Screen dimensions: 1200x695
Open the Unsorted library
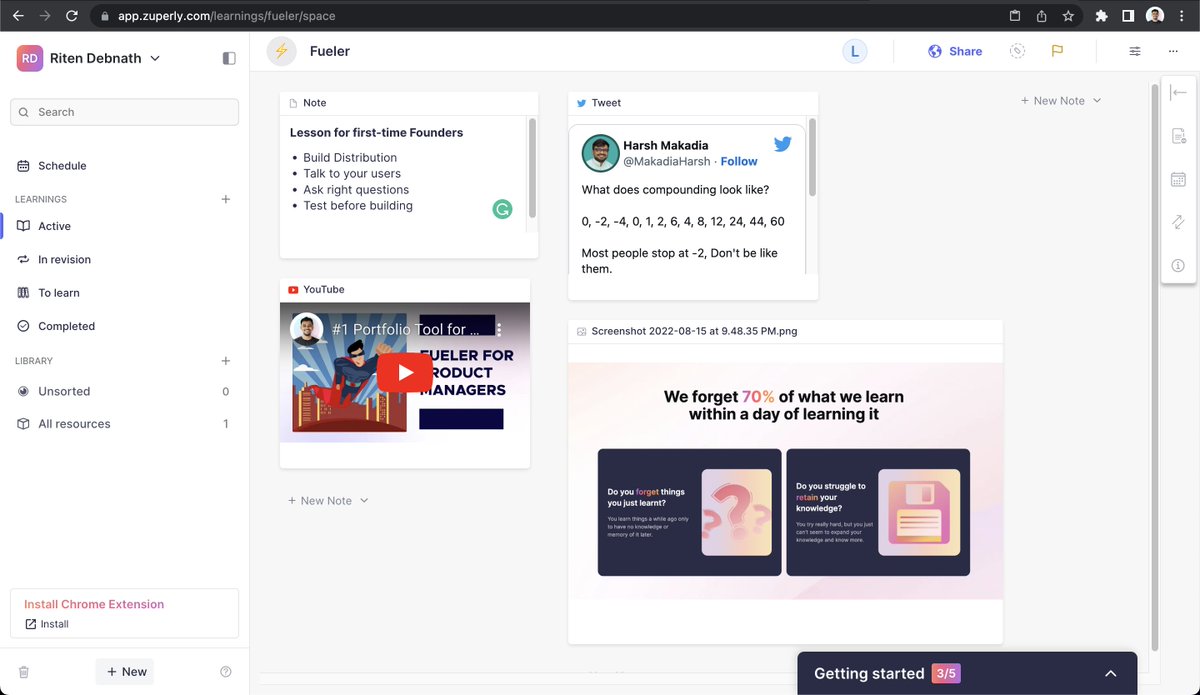click(64, 391)
